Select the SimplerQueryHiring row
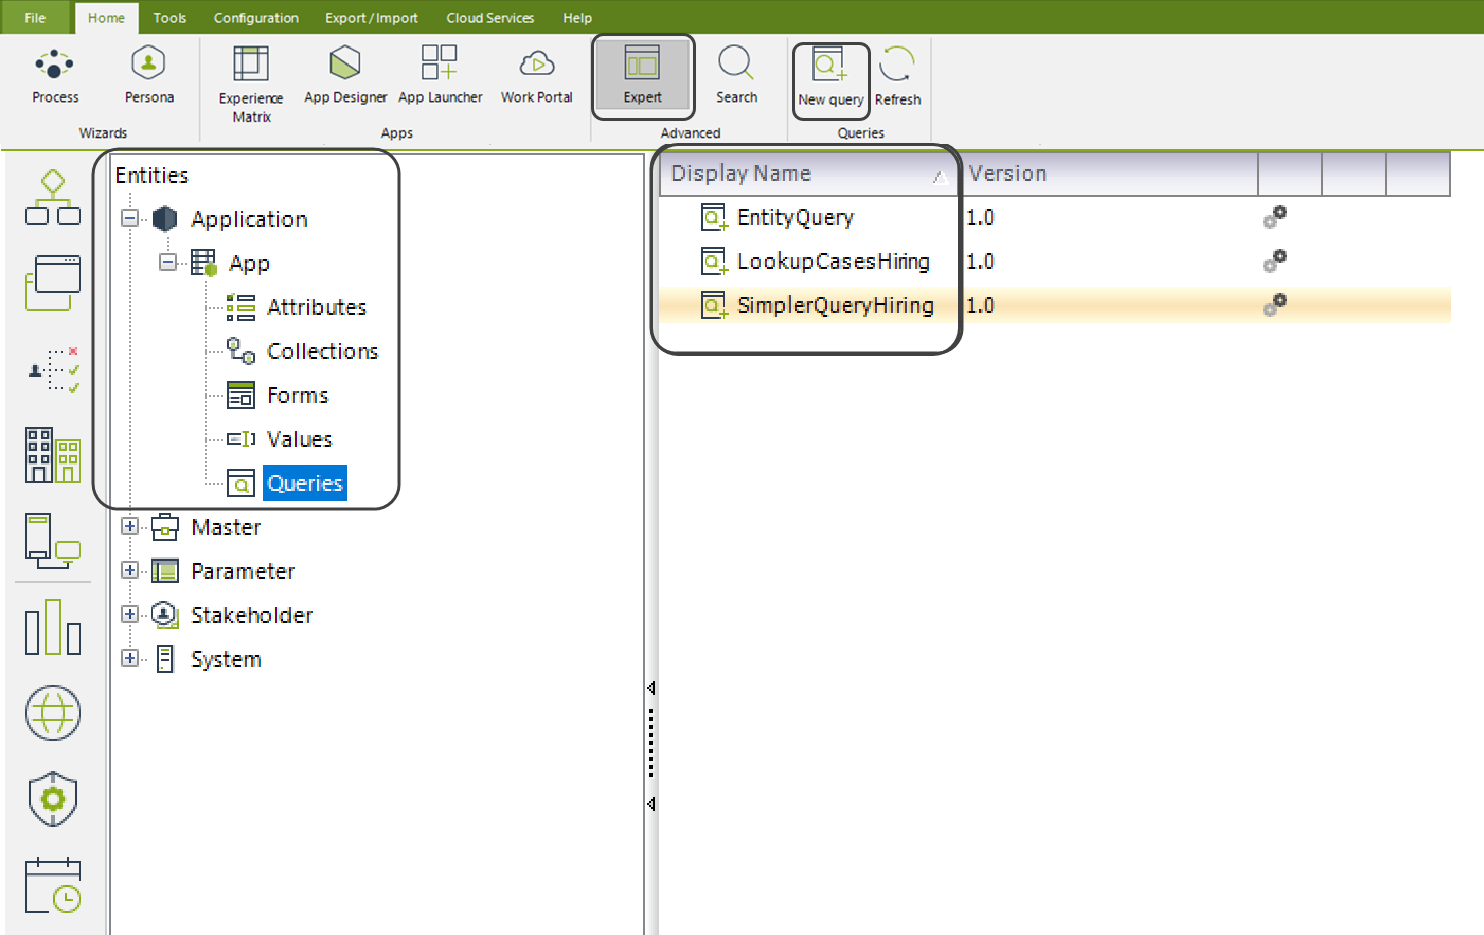Image resolution: width=1484 pixels, height=935 pixels. (x=1055, y=305)
